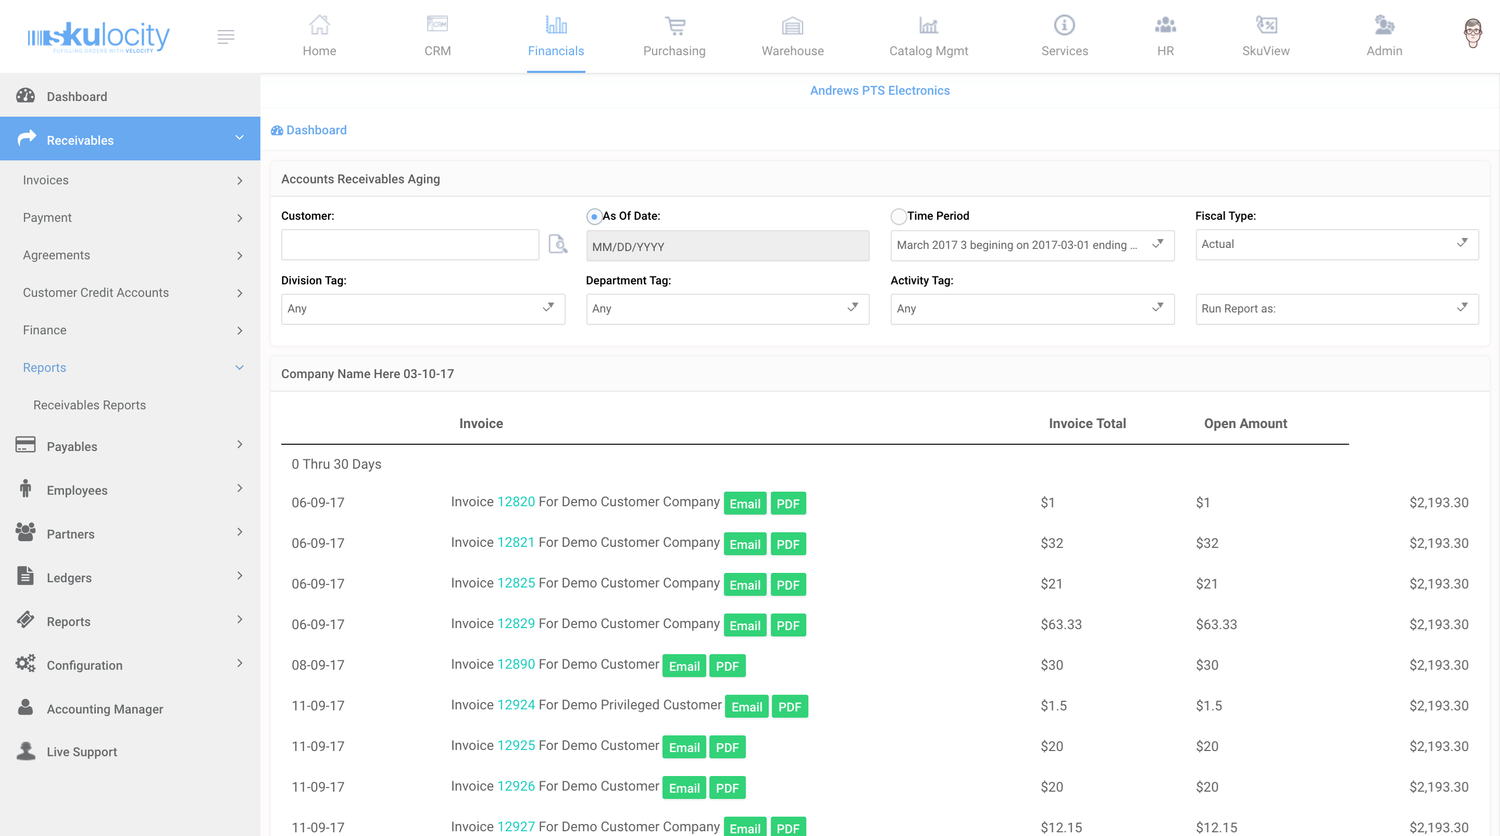Open invoice 12820 link

click(514, 502)
